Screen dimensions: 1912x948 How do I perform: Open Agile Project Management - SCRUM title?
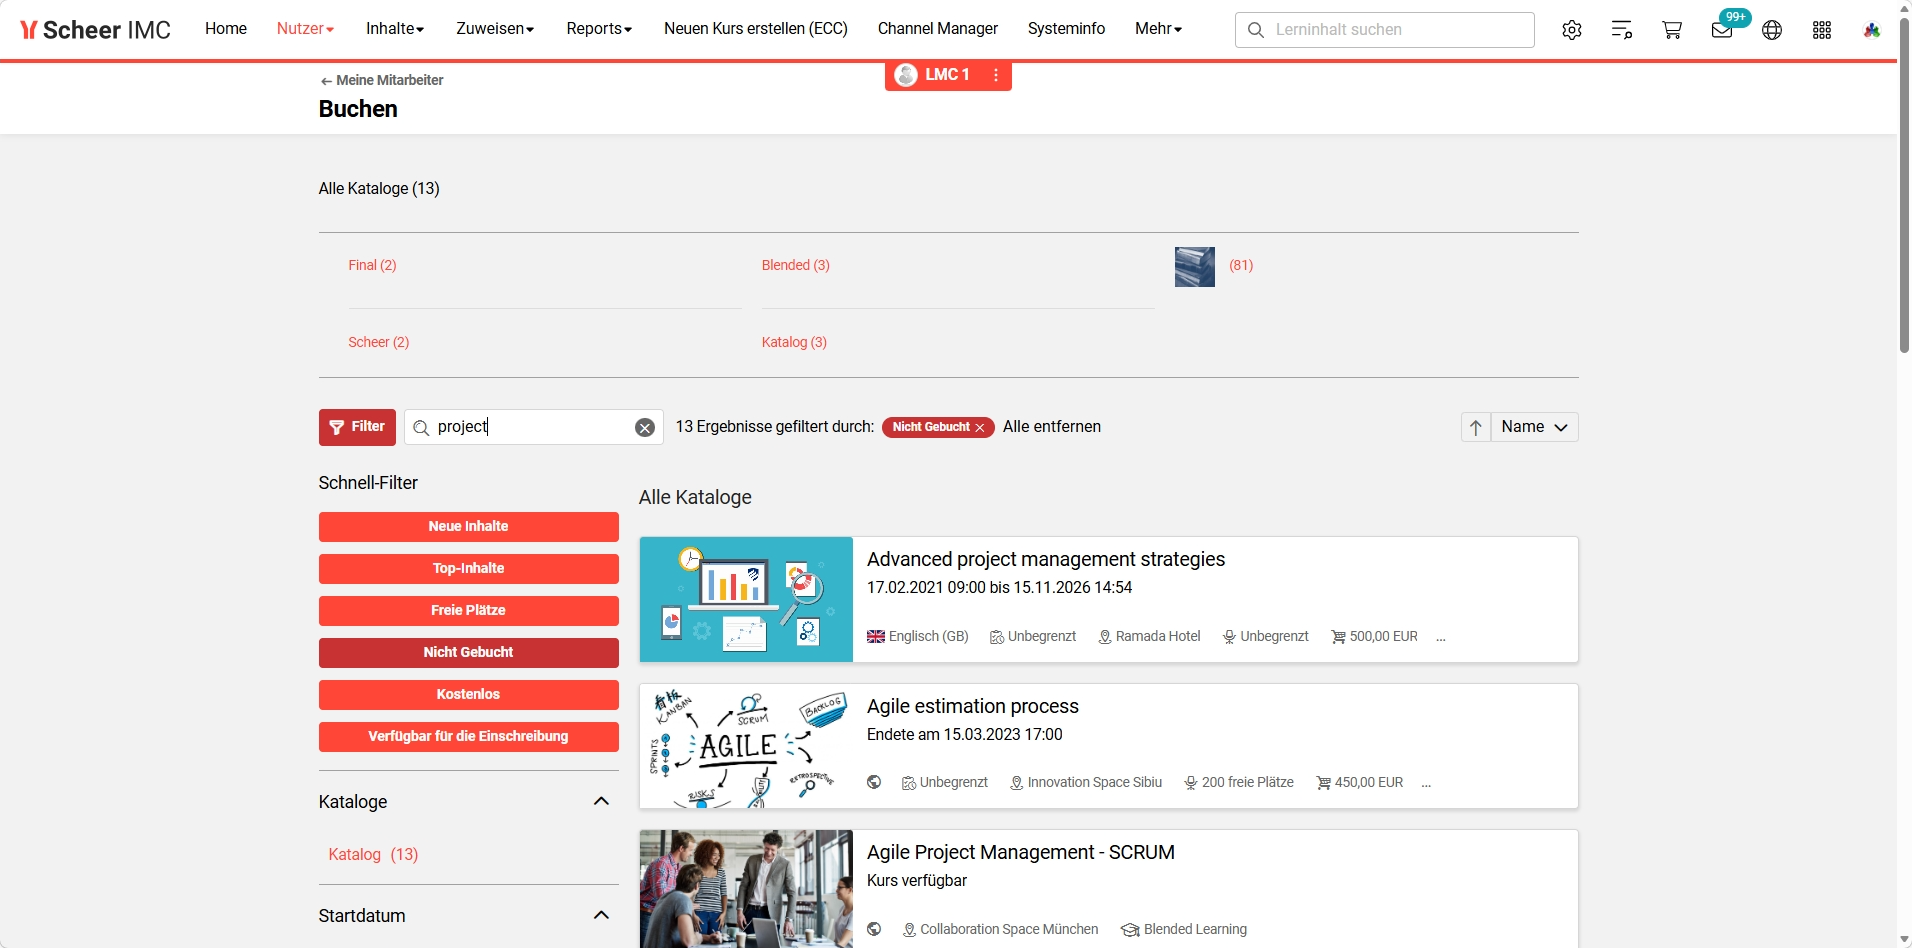[1021, 852]
